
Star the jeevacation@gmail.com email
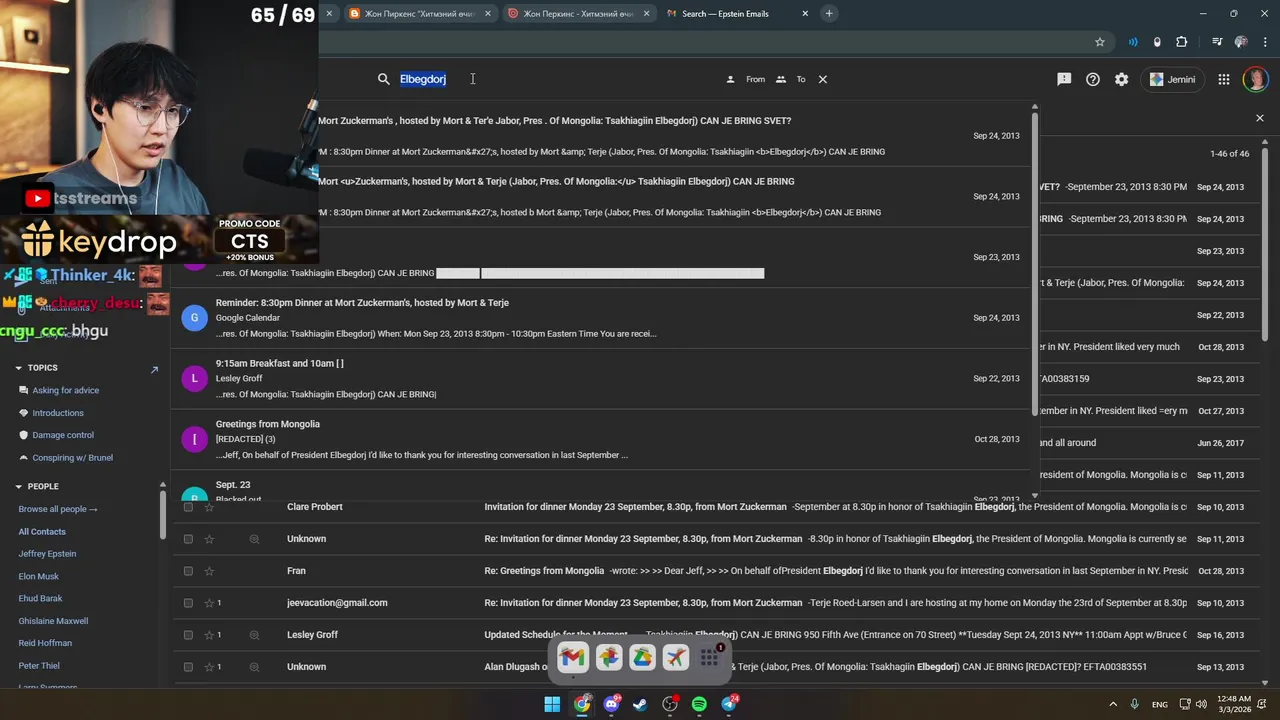209,603
